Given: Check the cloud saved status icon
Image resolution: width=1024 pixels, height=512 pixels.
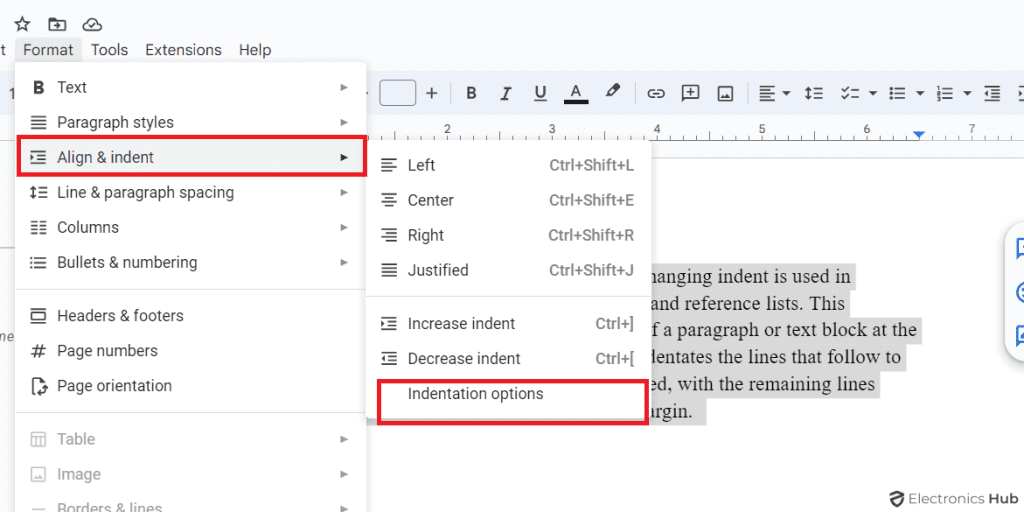Looking at the screenshot, I should click(x=93, y=24).
